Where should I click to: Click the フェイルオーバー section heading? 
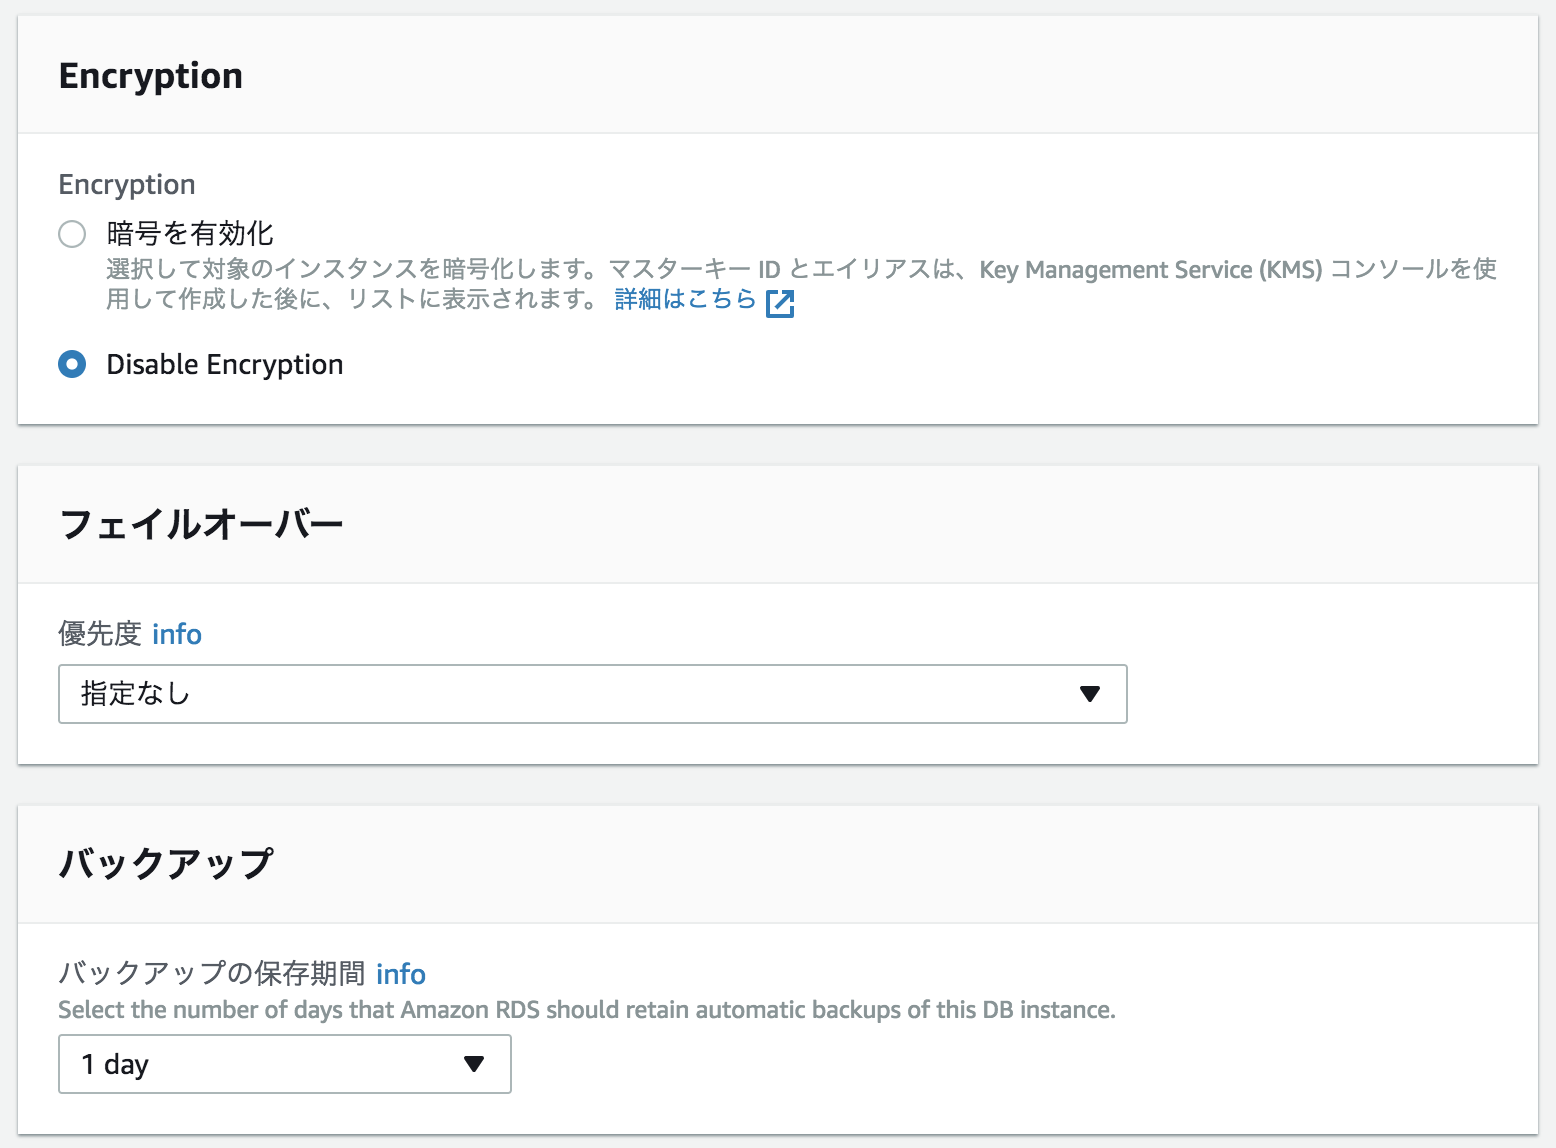tap(201, 524)
